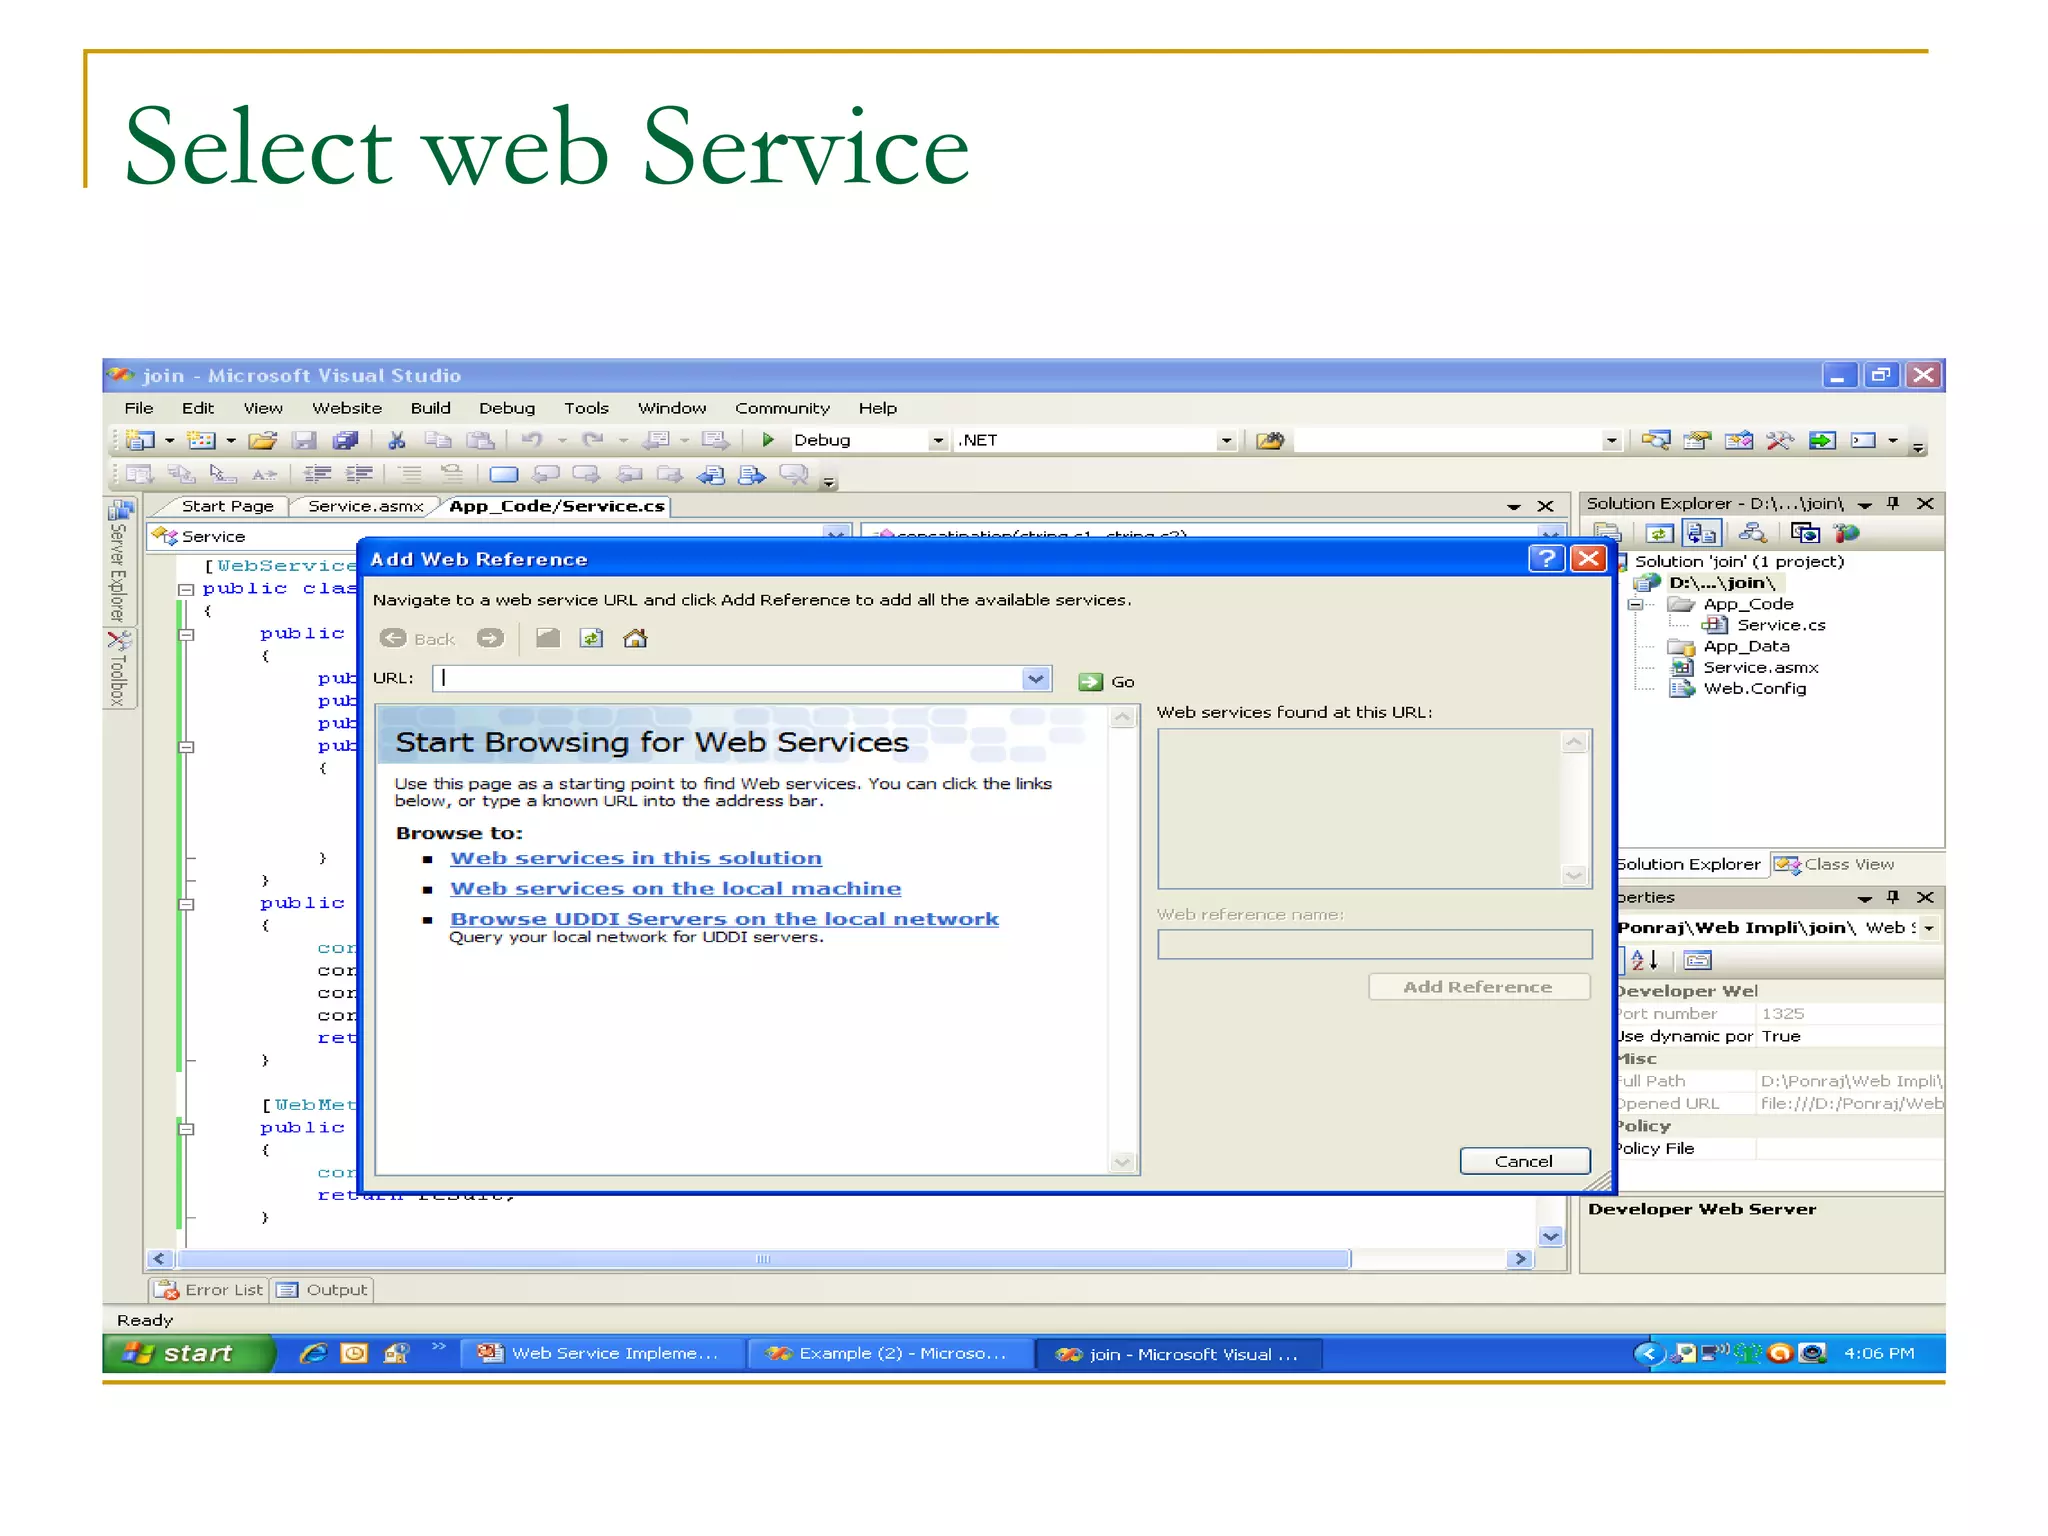Image resolution: width=2048 pixels, height=1536 pixels.
Task: Open the New Project icon dropdown arrow
Action: point(170,440)
